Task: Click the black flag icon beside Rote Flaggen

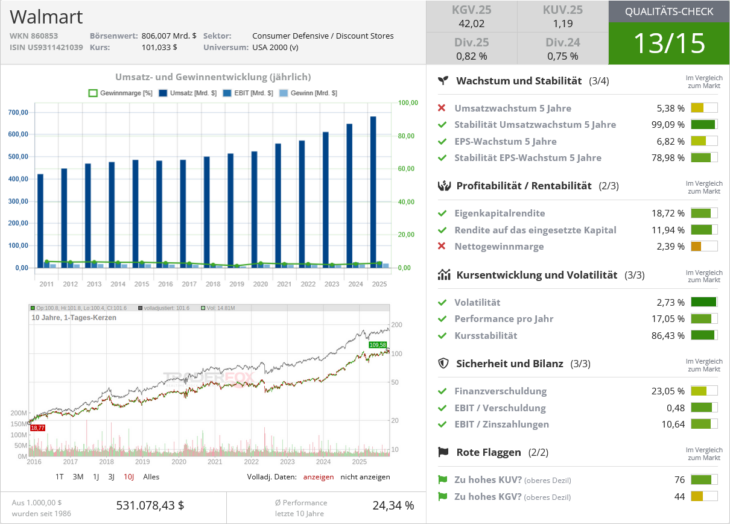Action: click(x=442, y=452)
